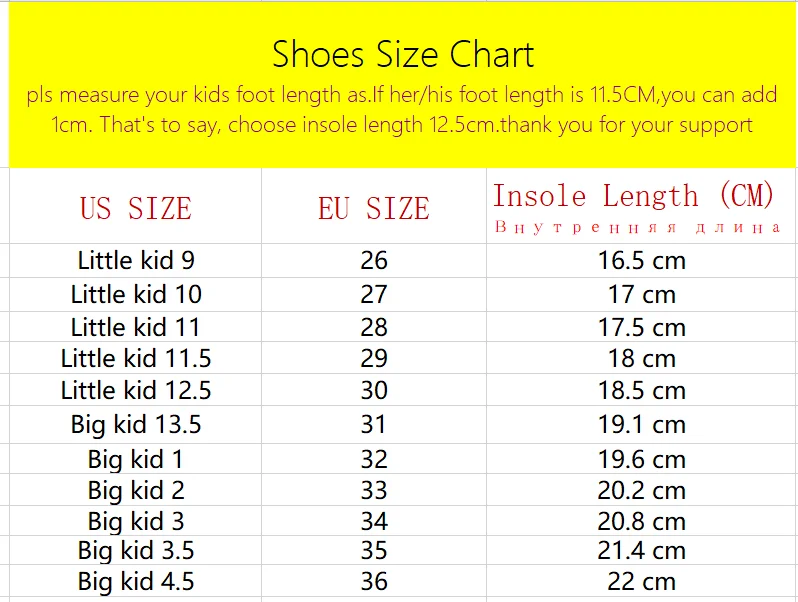Click the "19.1 cm" insole cell
This screenshot has width=798, height=602.
coord(641,424)
